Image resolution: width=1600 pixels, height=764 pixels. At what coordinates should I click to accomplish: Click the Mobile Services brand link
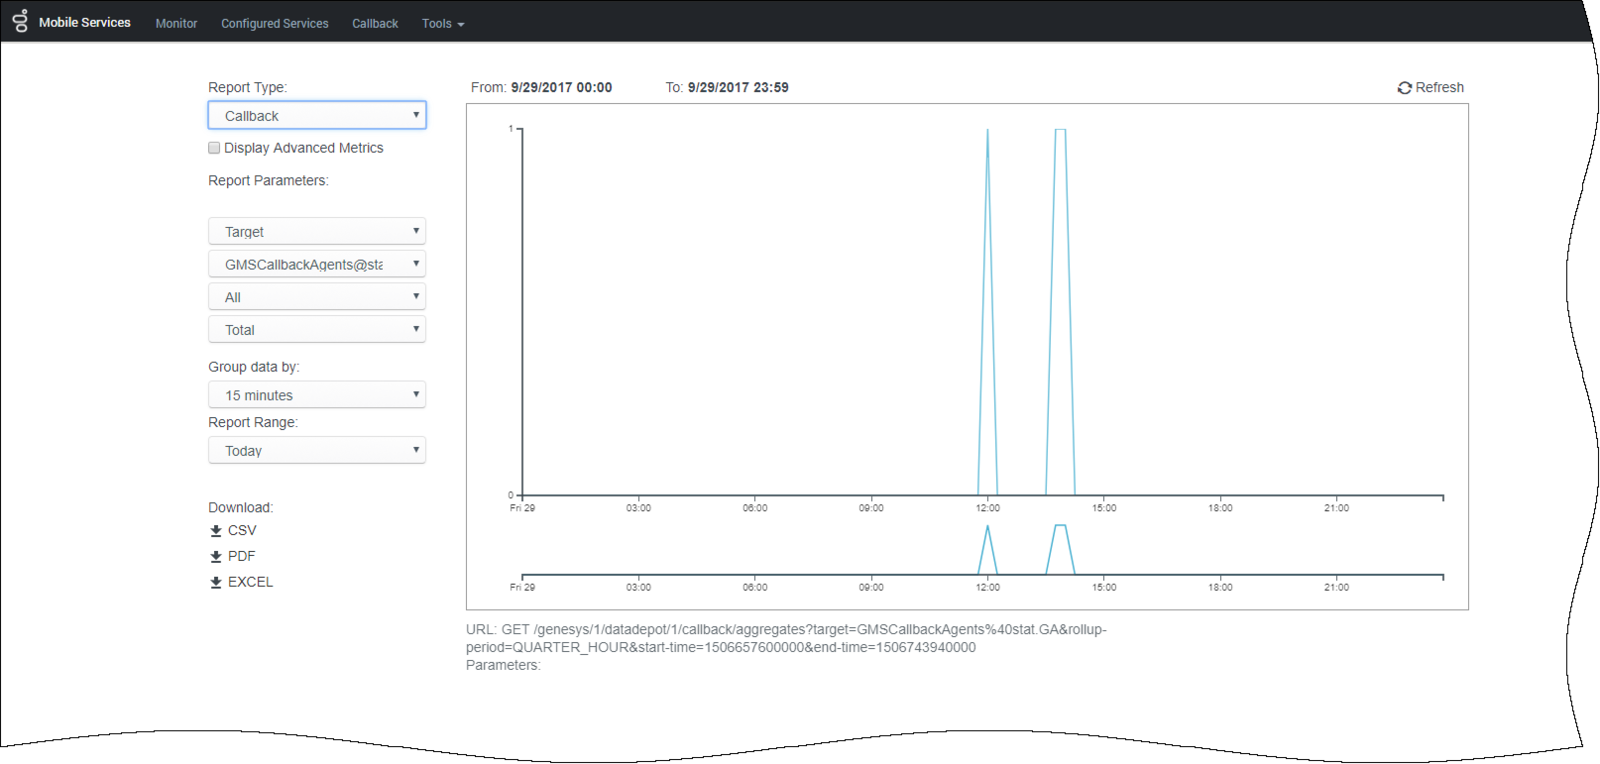(x=85, y=22)
